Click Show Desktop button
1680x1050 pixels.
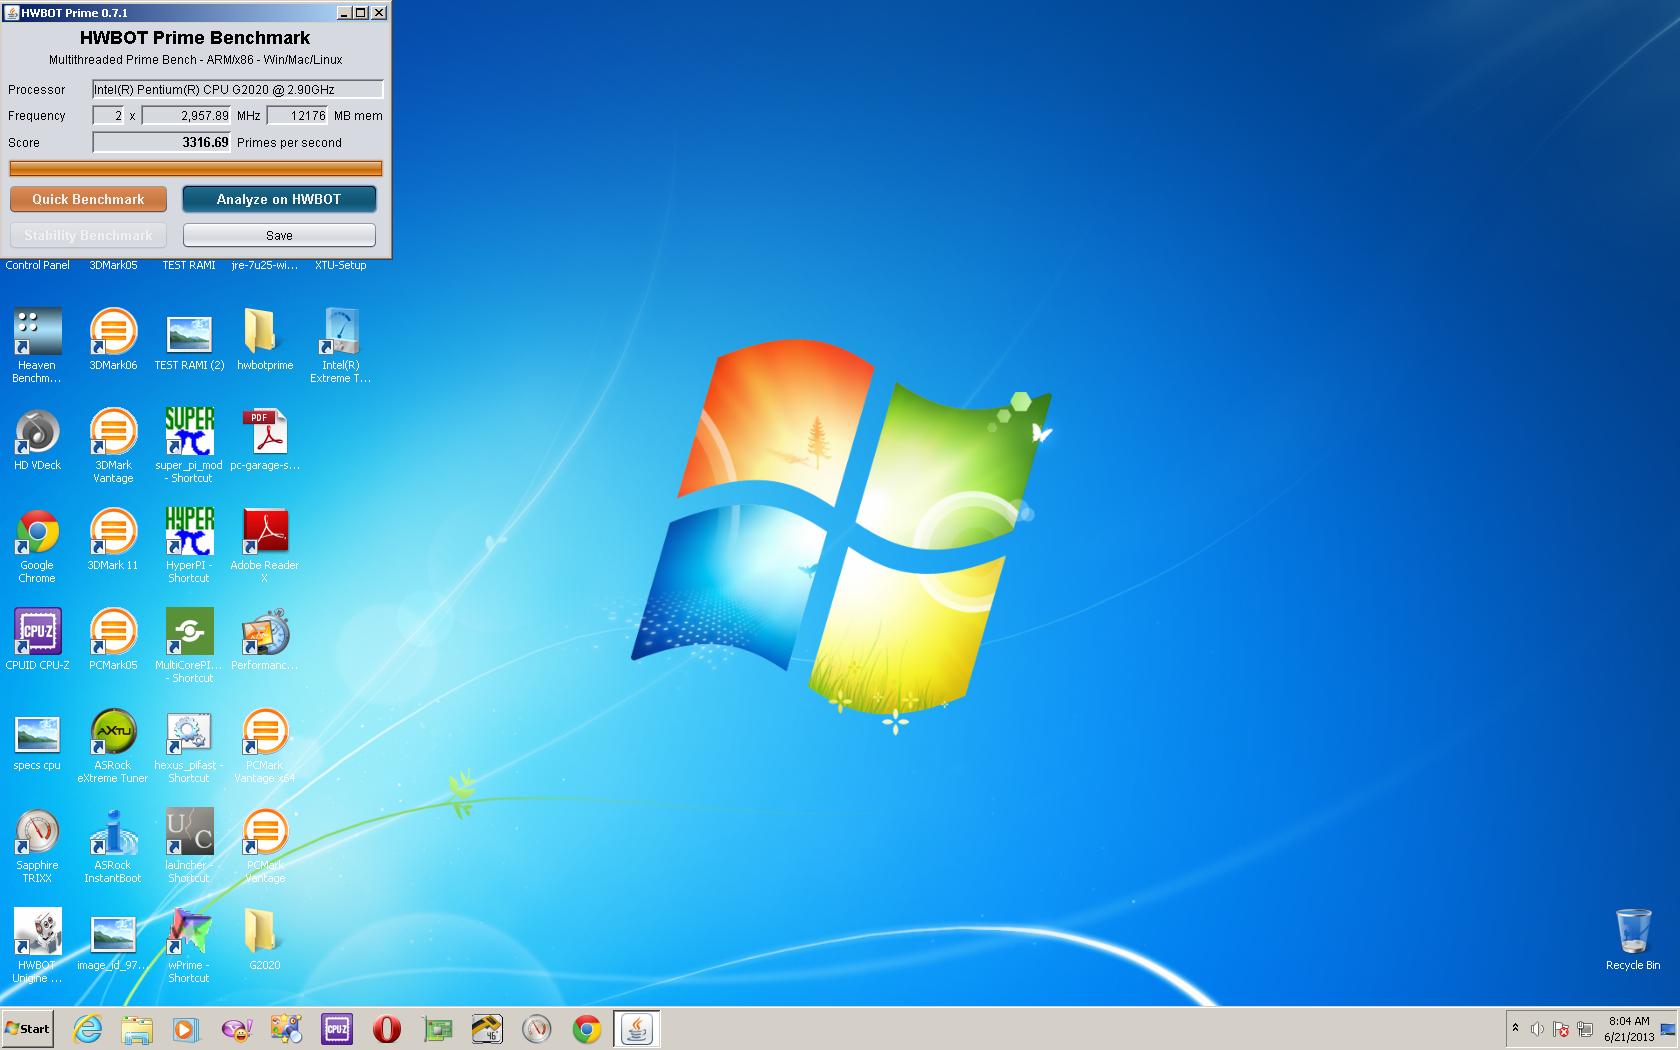pyautogui.click(x=1670, y=1029)
